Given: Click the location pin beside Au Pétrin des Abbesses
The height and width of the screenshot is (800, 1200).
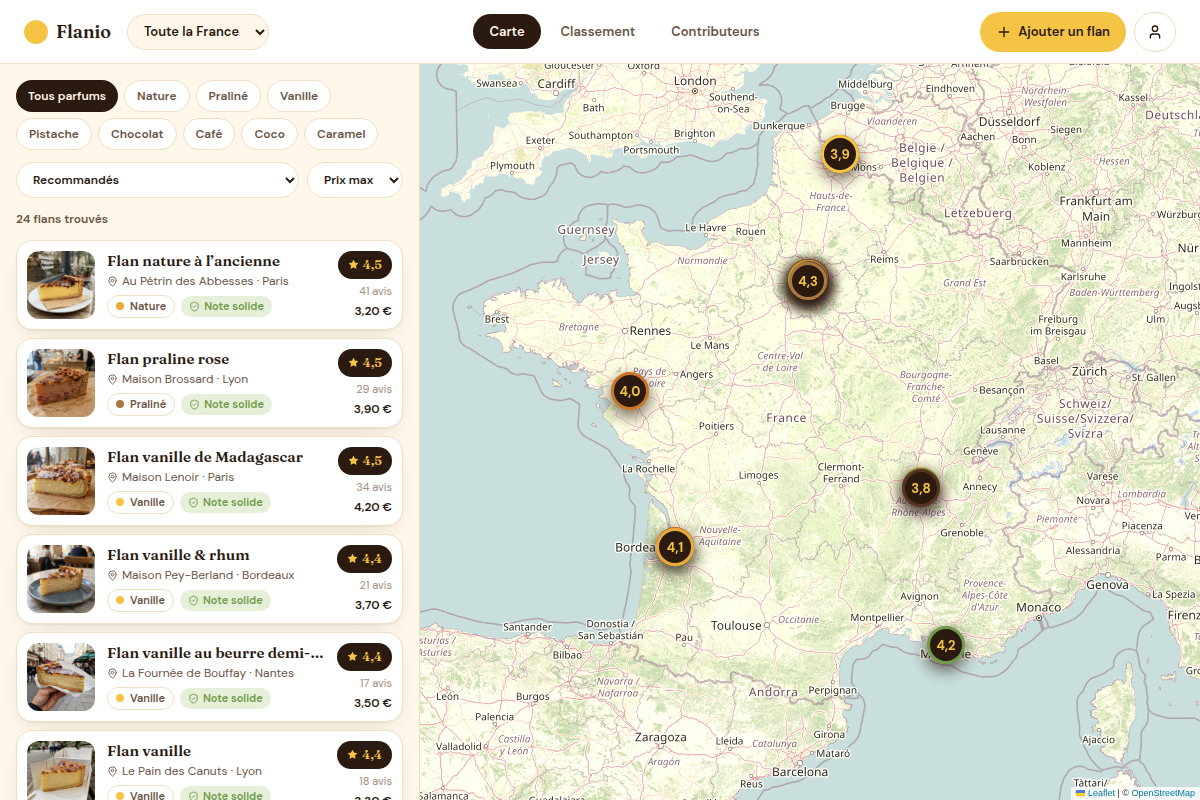Looking at the screenshot, I should [113, 282].
